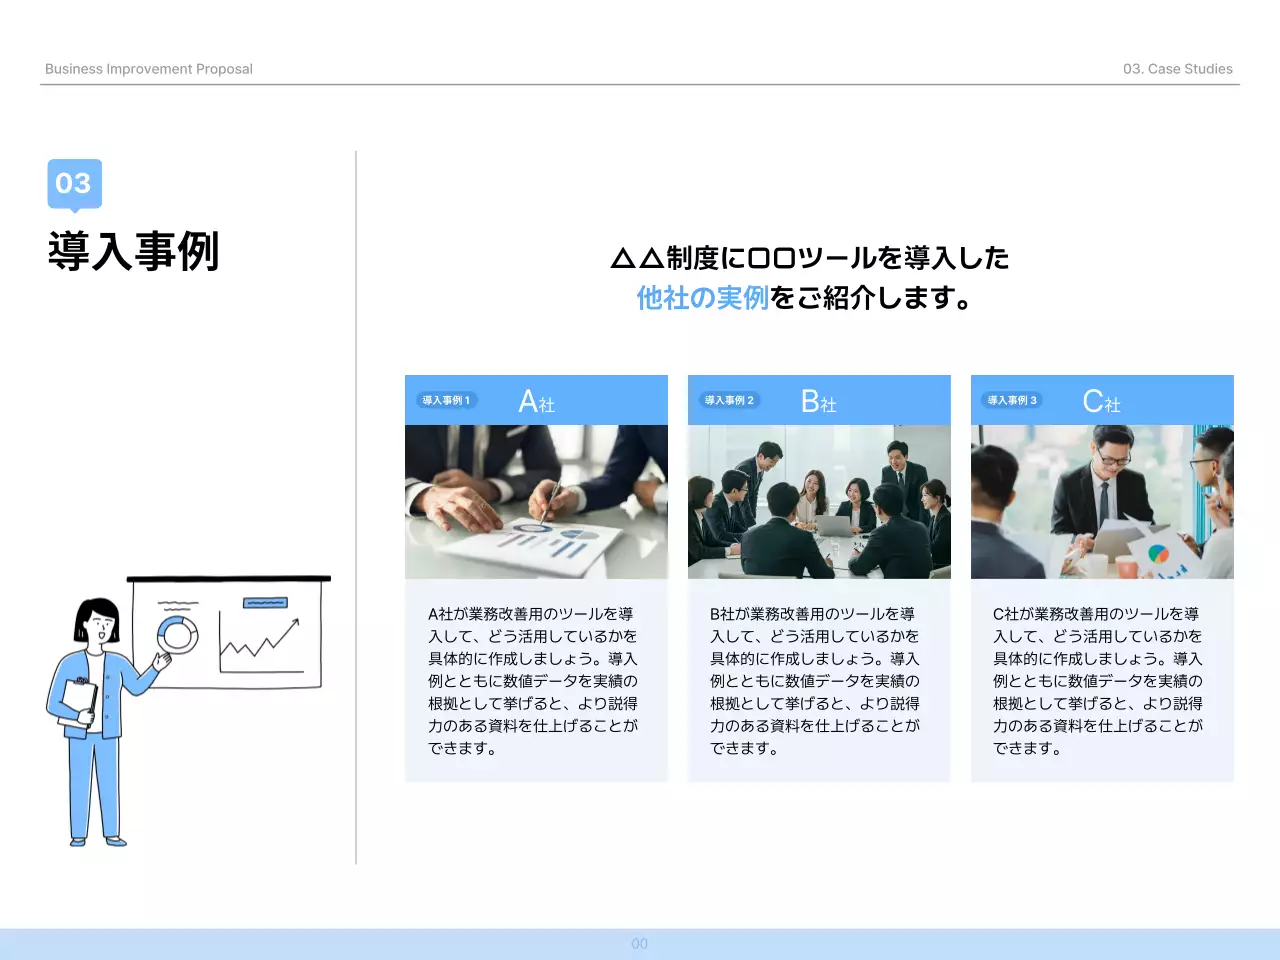Expand the B社 case description text
1280x960 pixels.
816,680
